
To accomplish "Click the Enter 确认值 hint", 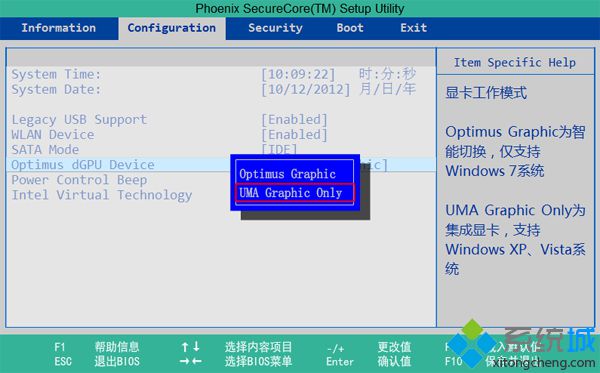I will [369, 362].
